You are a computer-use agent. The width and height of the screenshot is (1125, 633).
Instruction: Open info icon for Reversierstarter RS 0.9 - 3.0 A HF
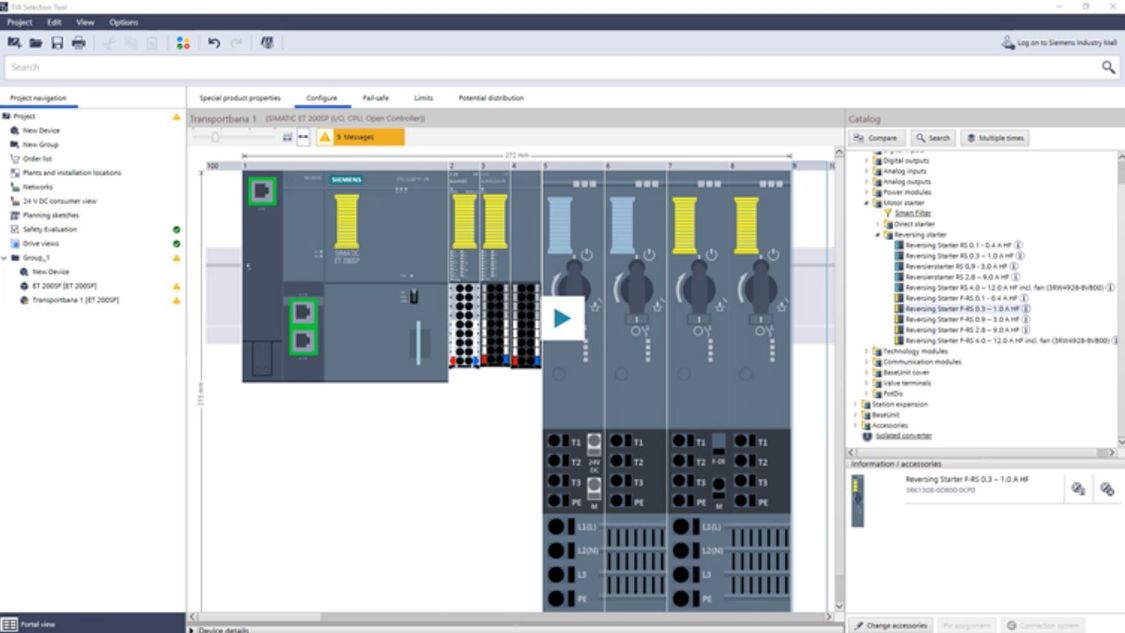click(1014, 266)
